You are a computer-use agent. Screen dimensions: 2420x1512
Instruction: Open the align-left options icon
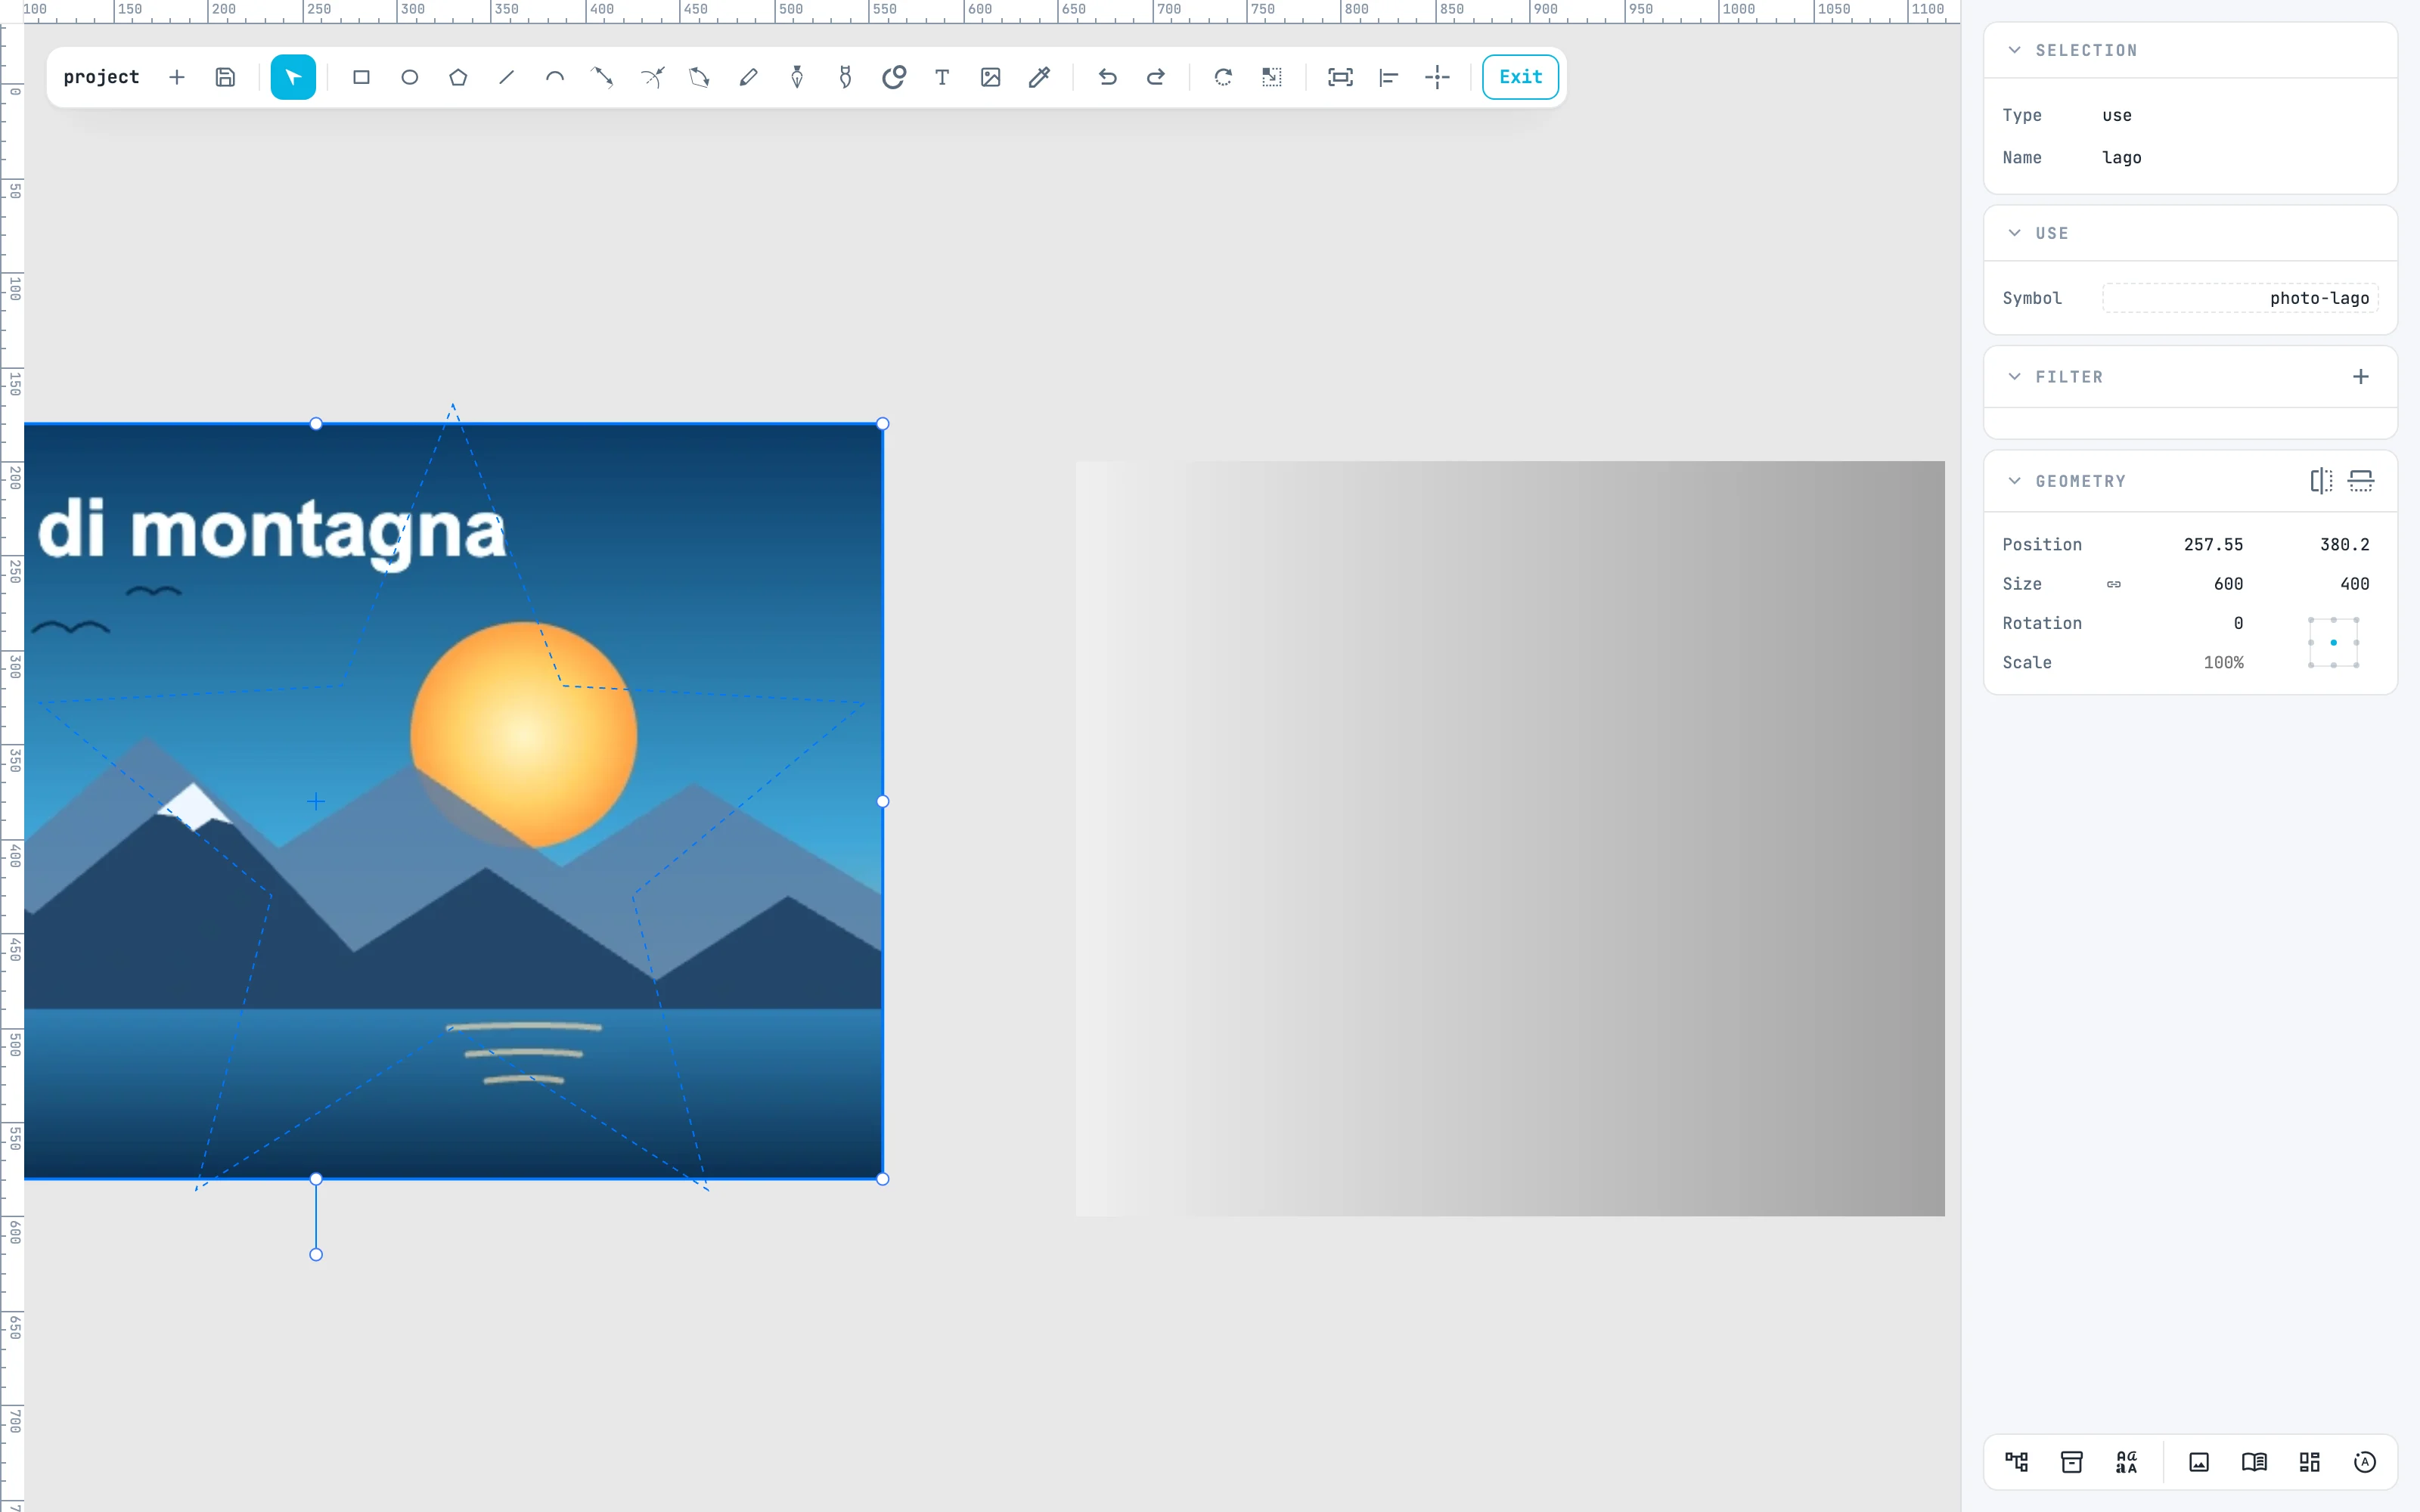pos(1389,77)
